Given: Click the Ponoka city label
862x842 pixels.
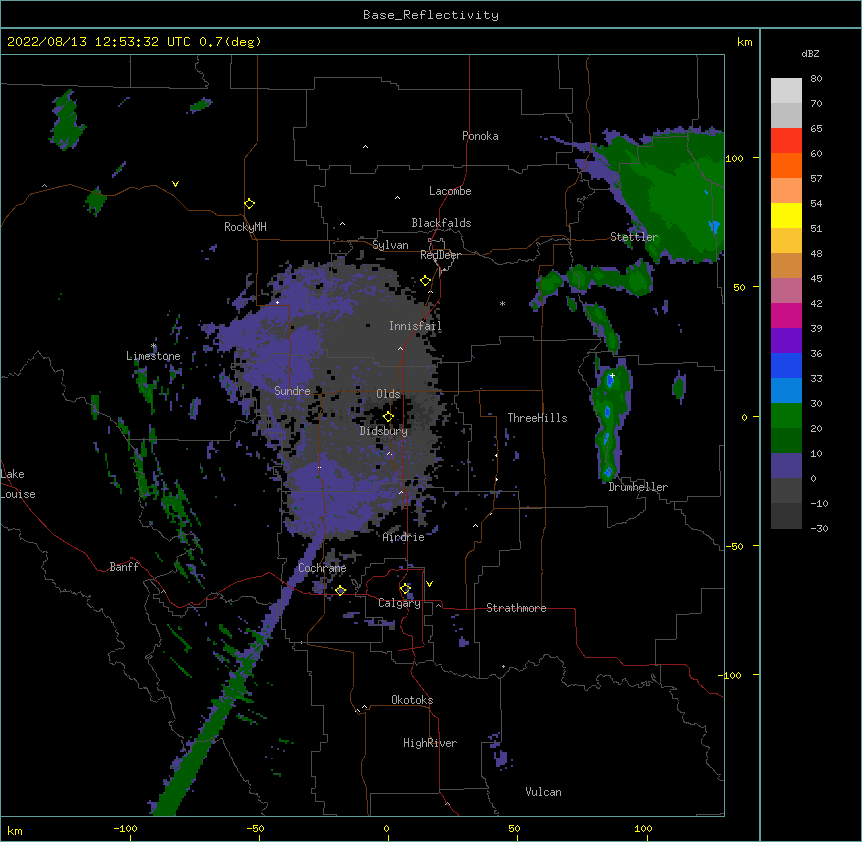Looking at the screenshot, I should [480, 136].
